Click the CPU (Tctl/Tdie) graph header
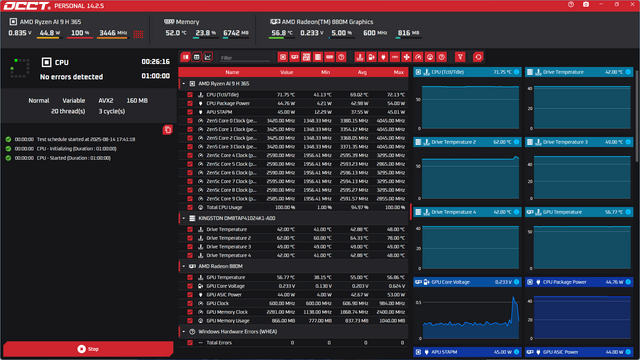 pyautogui.click(x=467, y=72)
